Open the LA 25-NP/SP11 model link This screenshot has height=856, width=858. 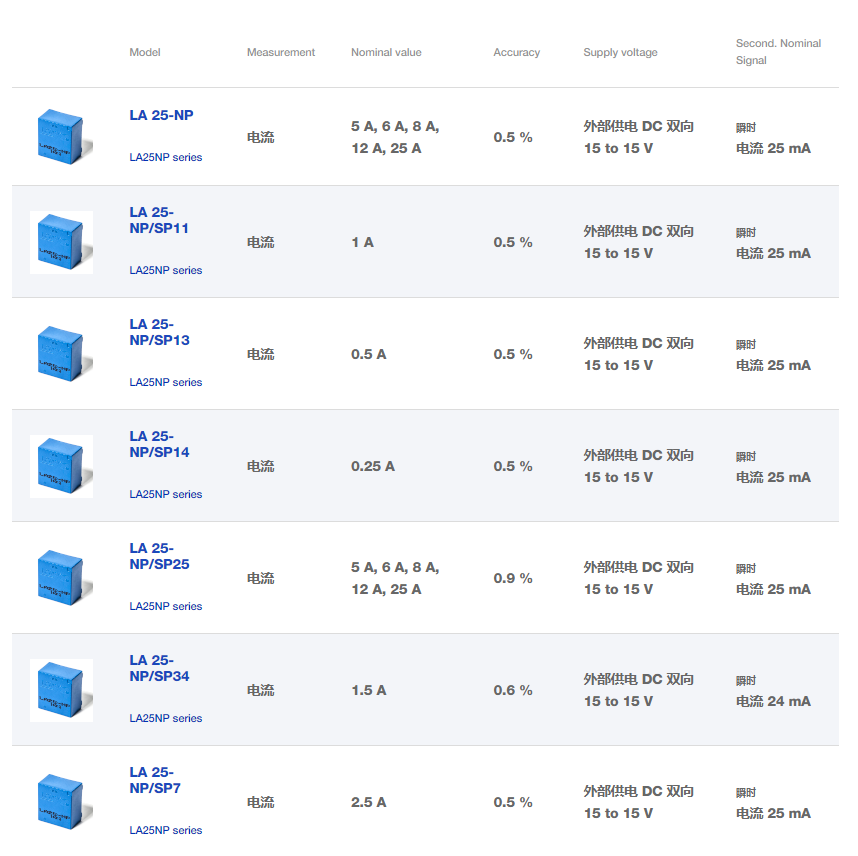pyautogui.click(x=159, y=220)
